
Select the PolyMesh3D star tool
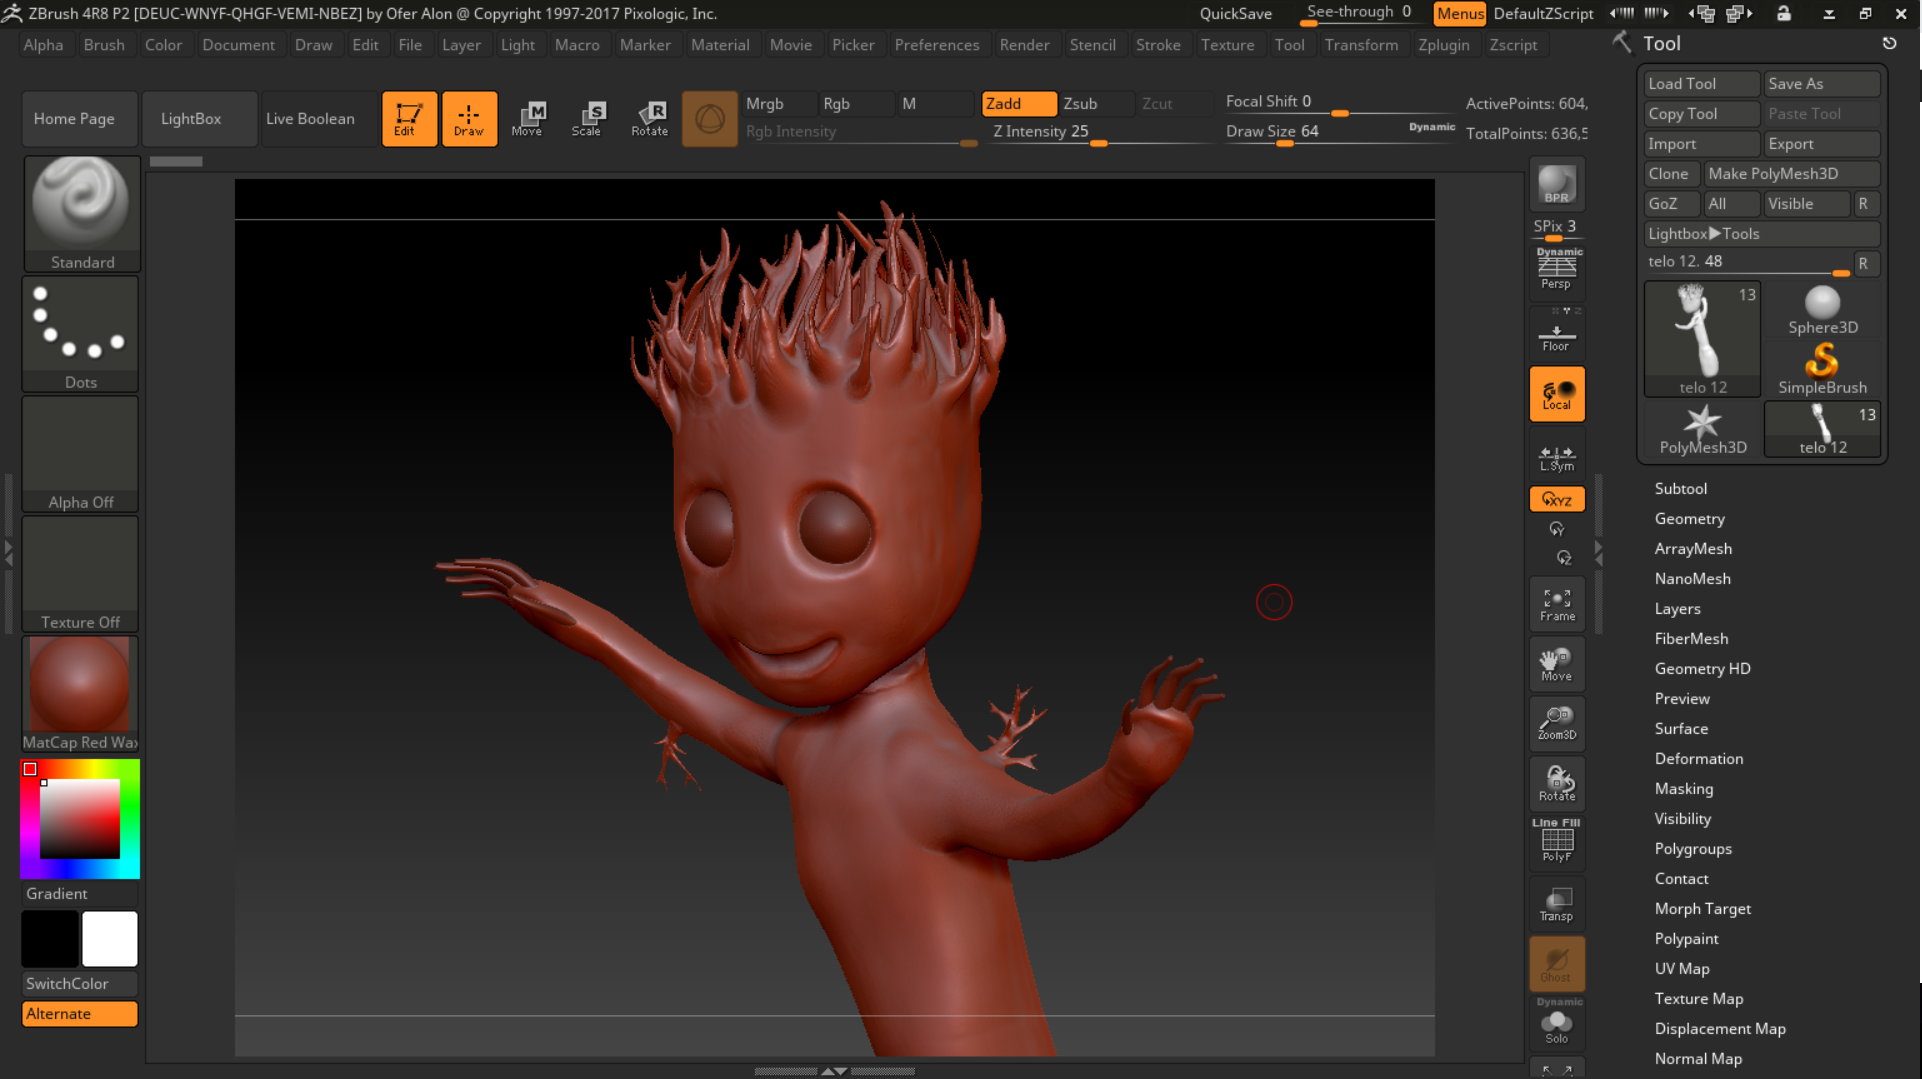pos(1702,429)
